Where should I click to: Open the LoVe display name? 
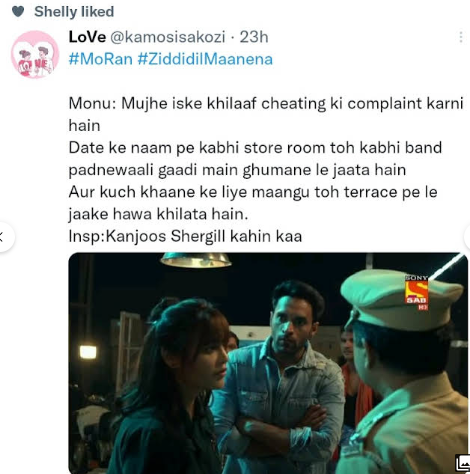click(x=87, y=37)
